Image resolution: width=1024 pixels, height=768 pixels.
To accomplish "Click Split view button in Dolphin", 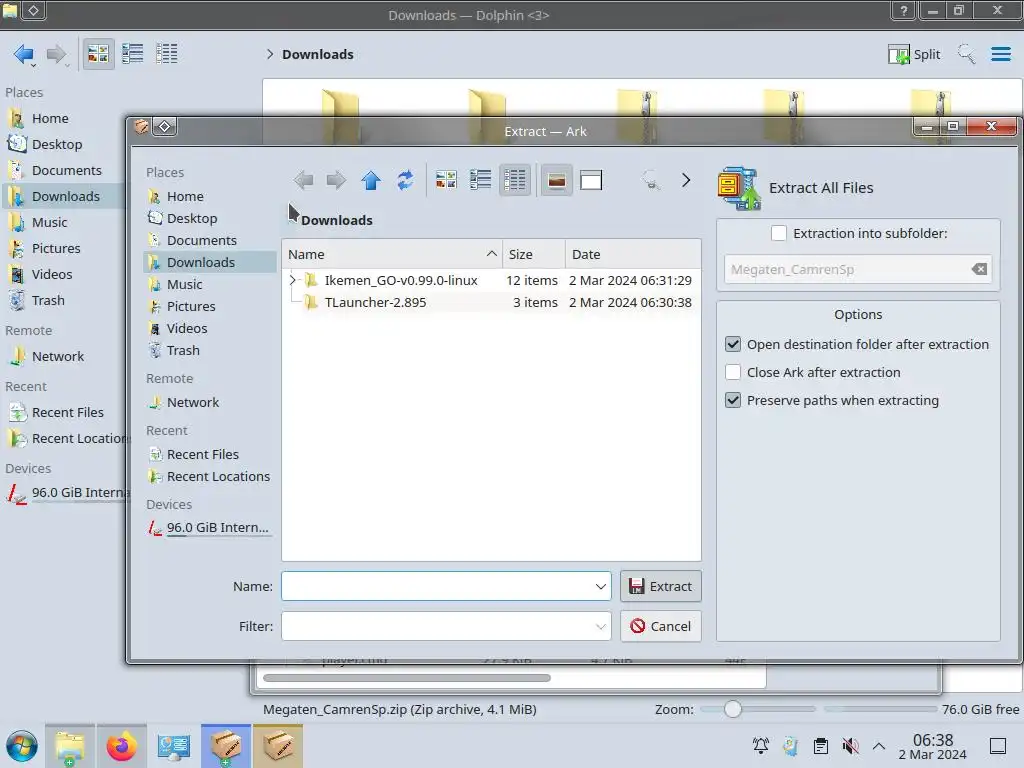I will point(914,54).
